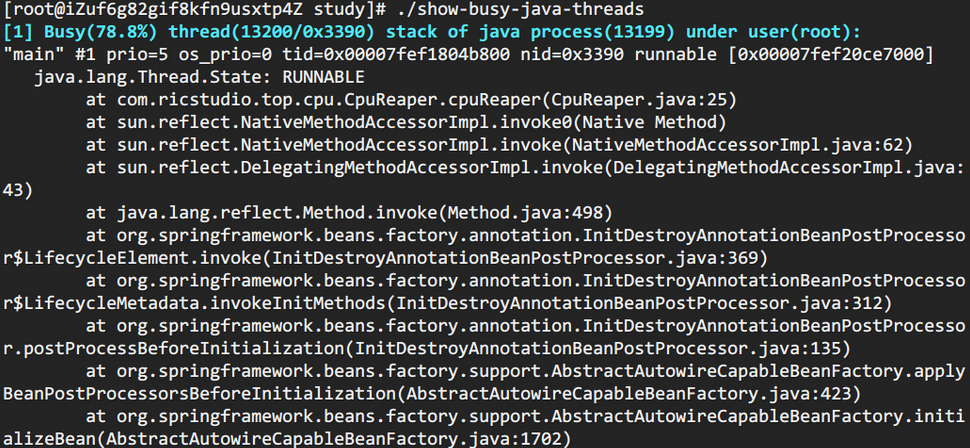This screenshot has height=448, width=970.
Task: Click the invoke0(Native Method) frame
Action: [599, 122]
